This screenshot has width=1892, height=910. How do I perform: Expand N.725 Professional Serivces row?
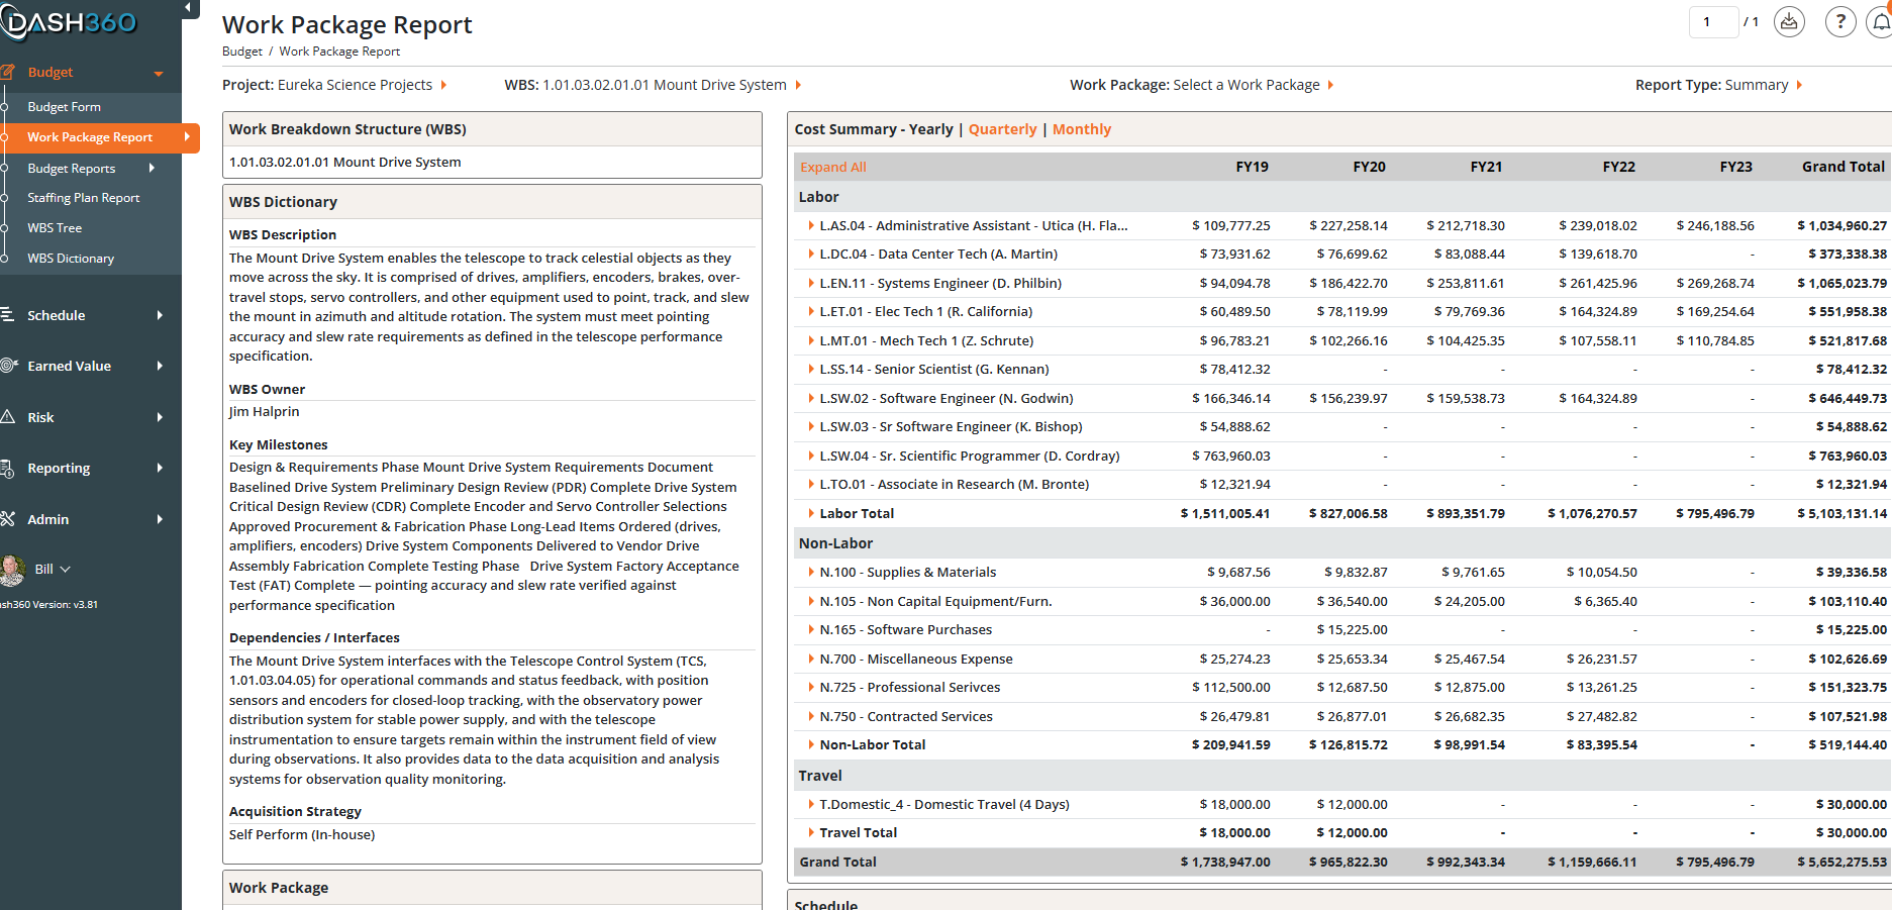811,687
